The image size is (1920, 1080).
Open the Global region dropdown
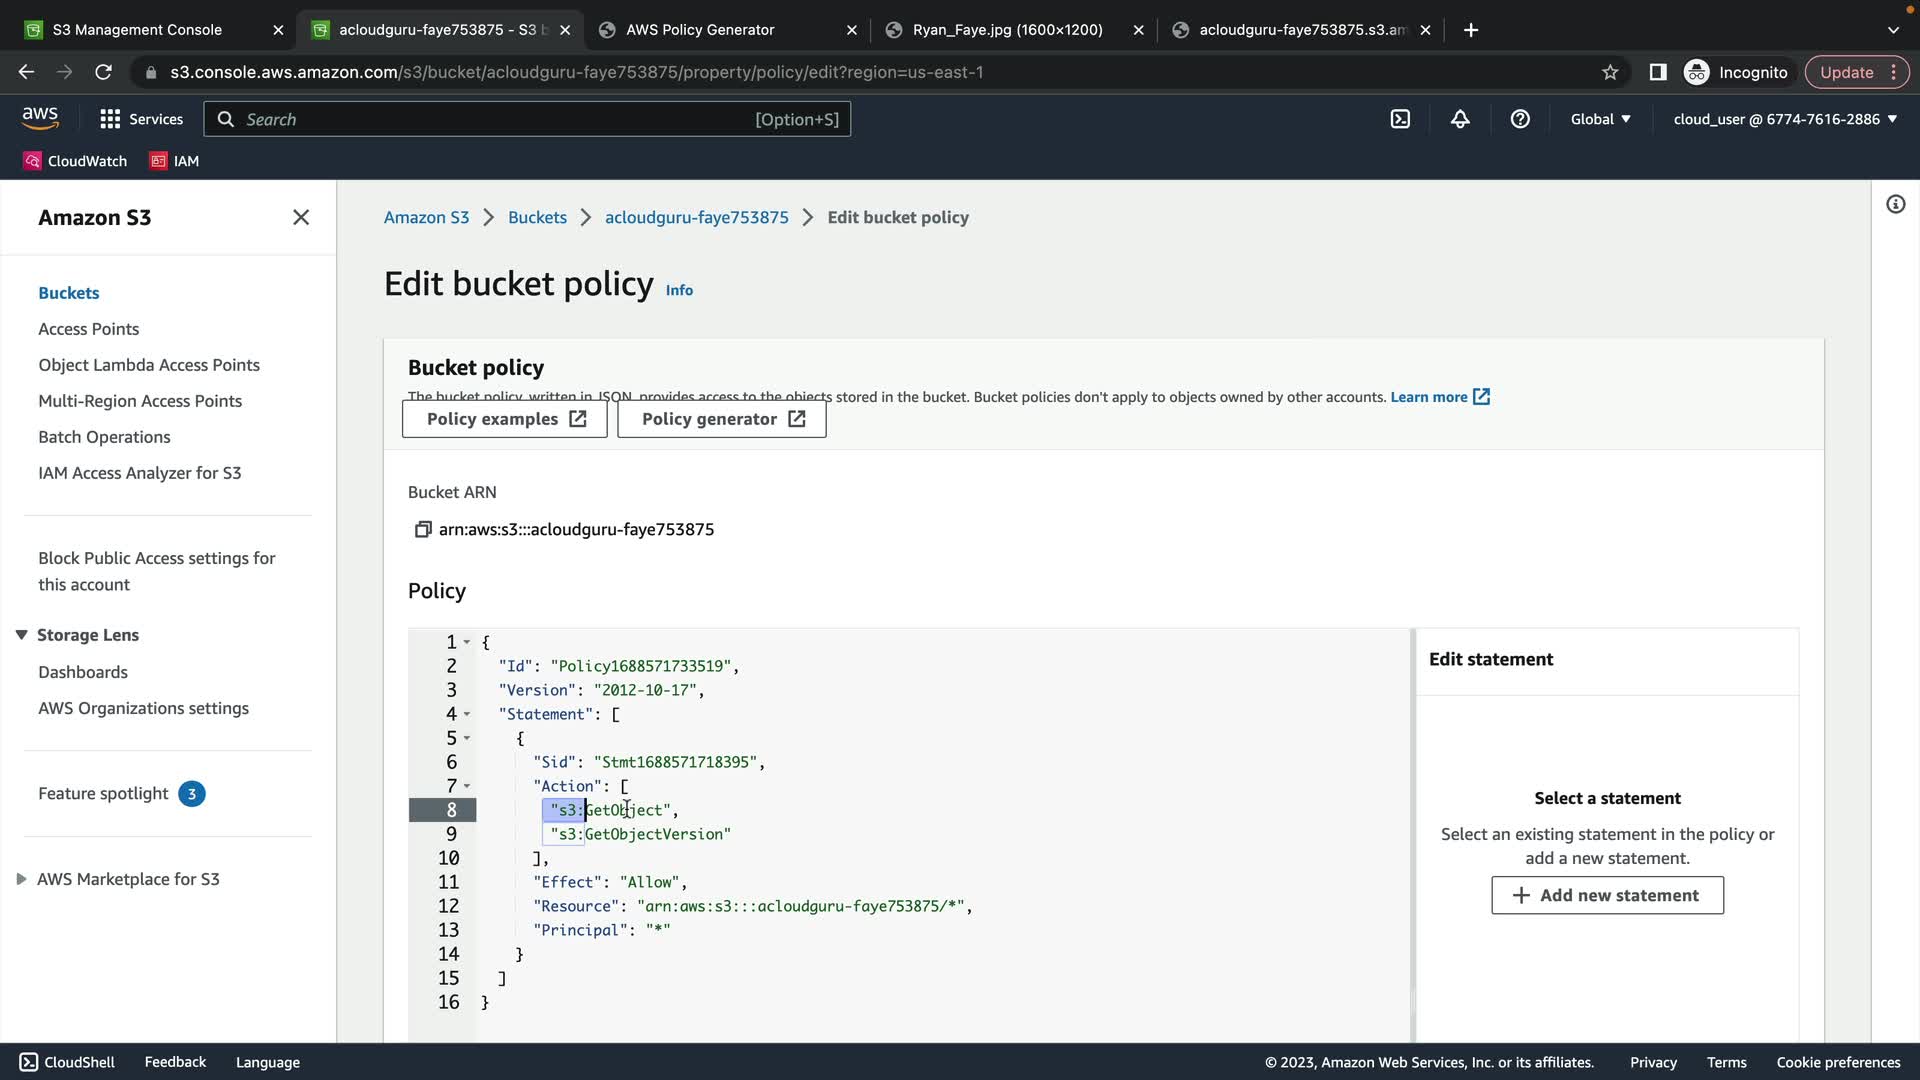[x=1600, y=119]
